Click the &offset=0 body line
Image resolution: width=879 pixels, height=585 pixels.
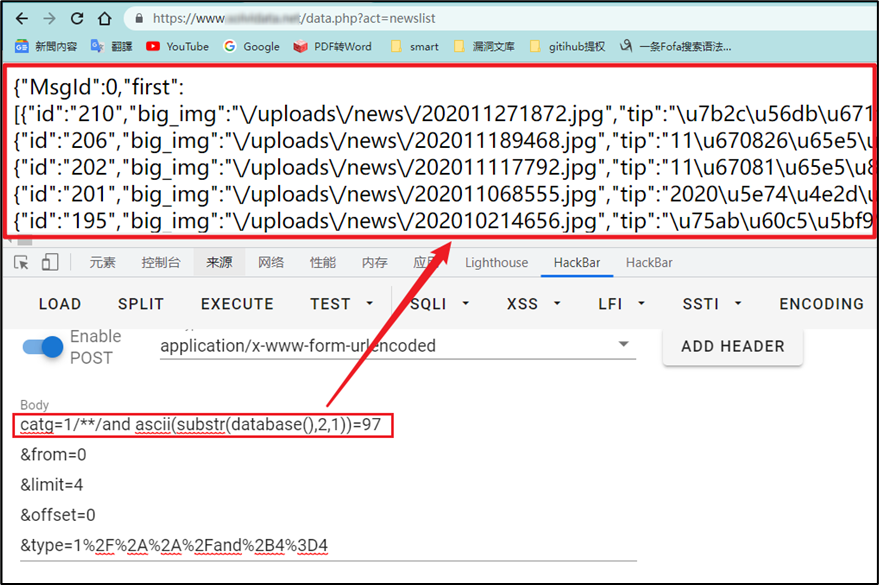[58, 515]
